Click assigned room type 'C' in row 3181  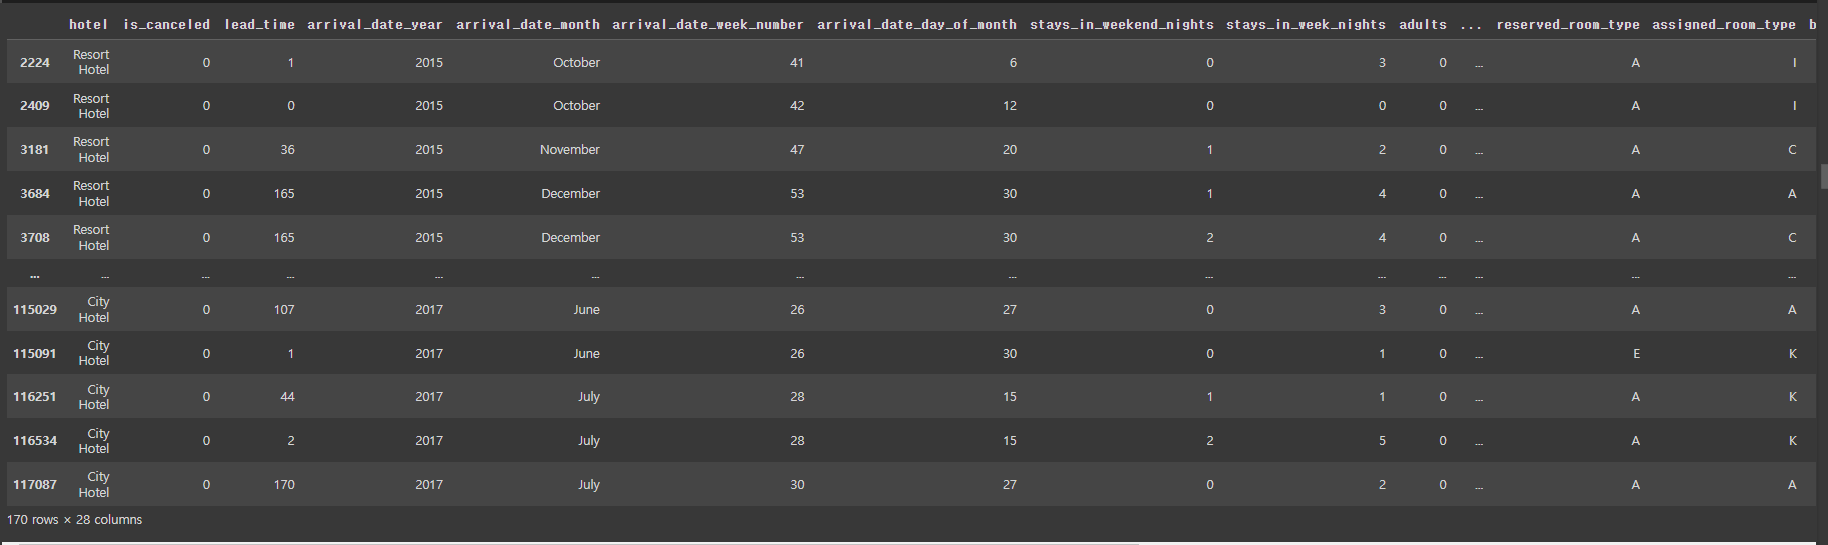(1792, 149)
